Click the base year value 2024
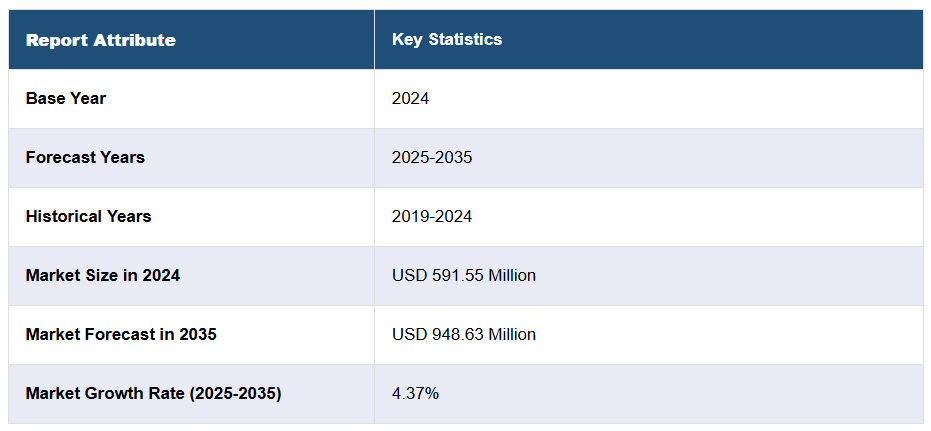931x431 pixels. (410, 98)
